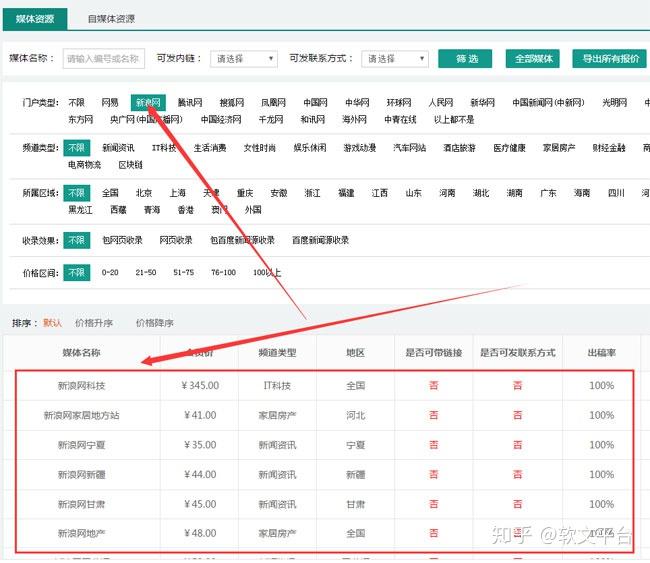Screen dimensions: 650x563
Task: Select the 新浪网 portal filter
Action: 148,102
